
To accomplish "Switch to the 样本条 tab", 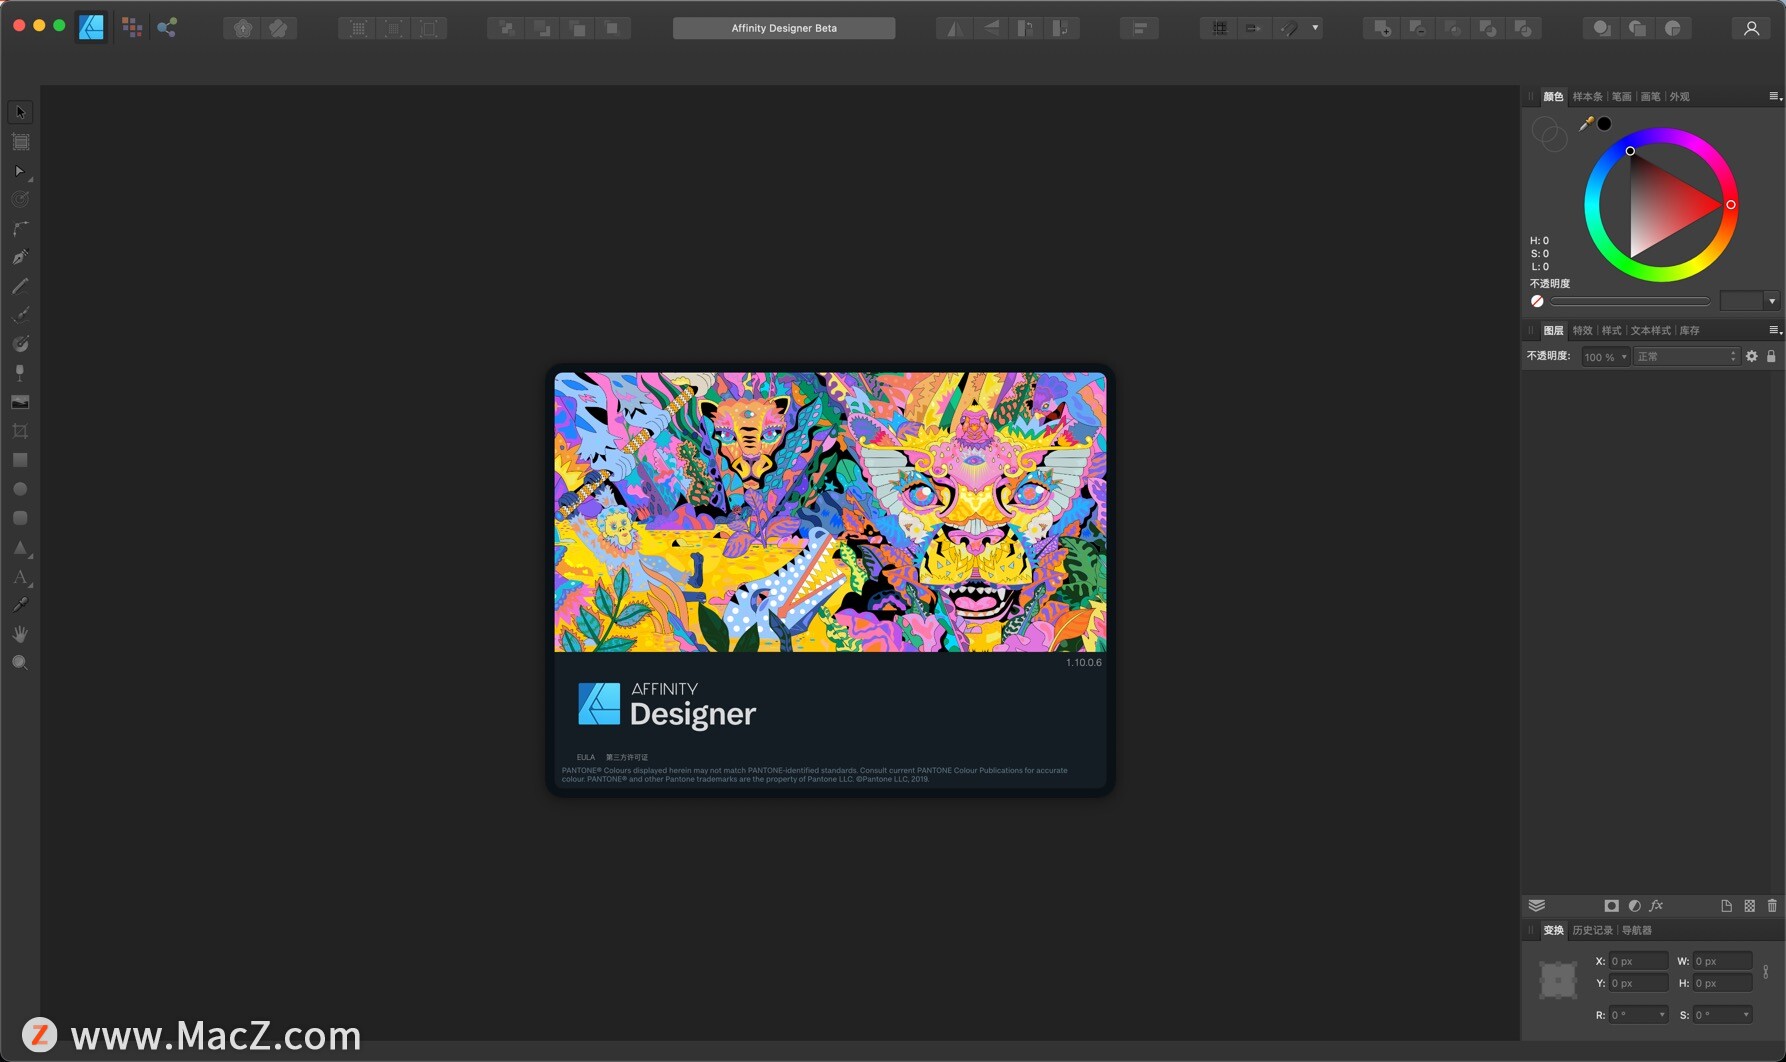I will (1587, 97).
